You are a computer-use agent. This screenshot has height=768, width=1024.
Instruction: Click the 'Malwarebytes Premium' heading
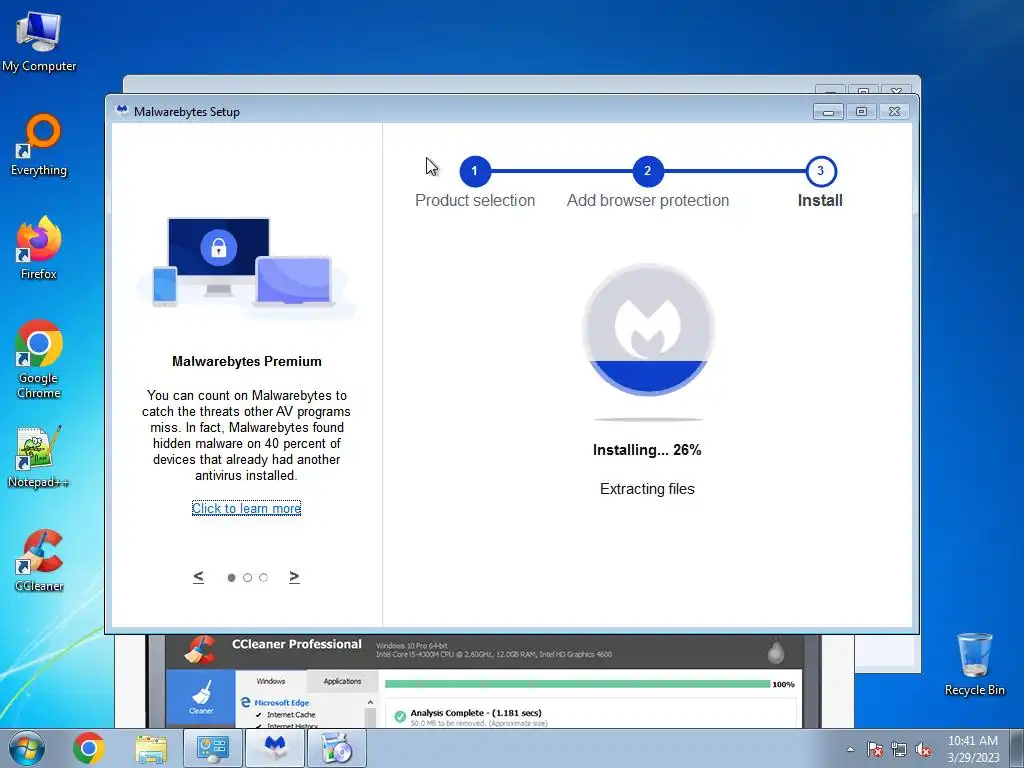[247, 361]
